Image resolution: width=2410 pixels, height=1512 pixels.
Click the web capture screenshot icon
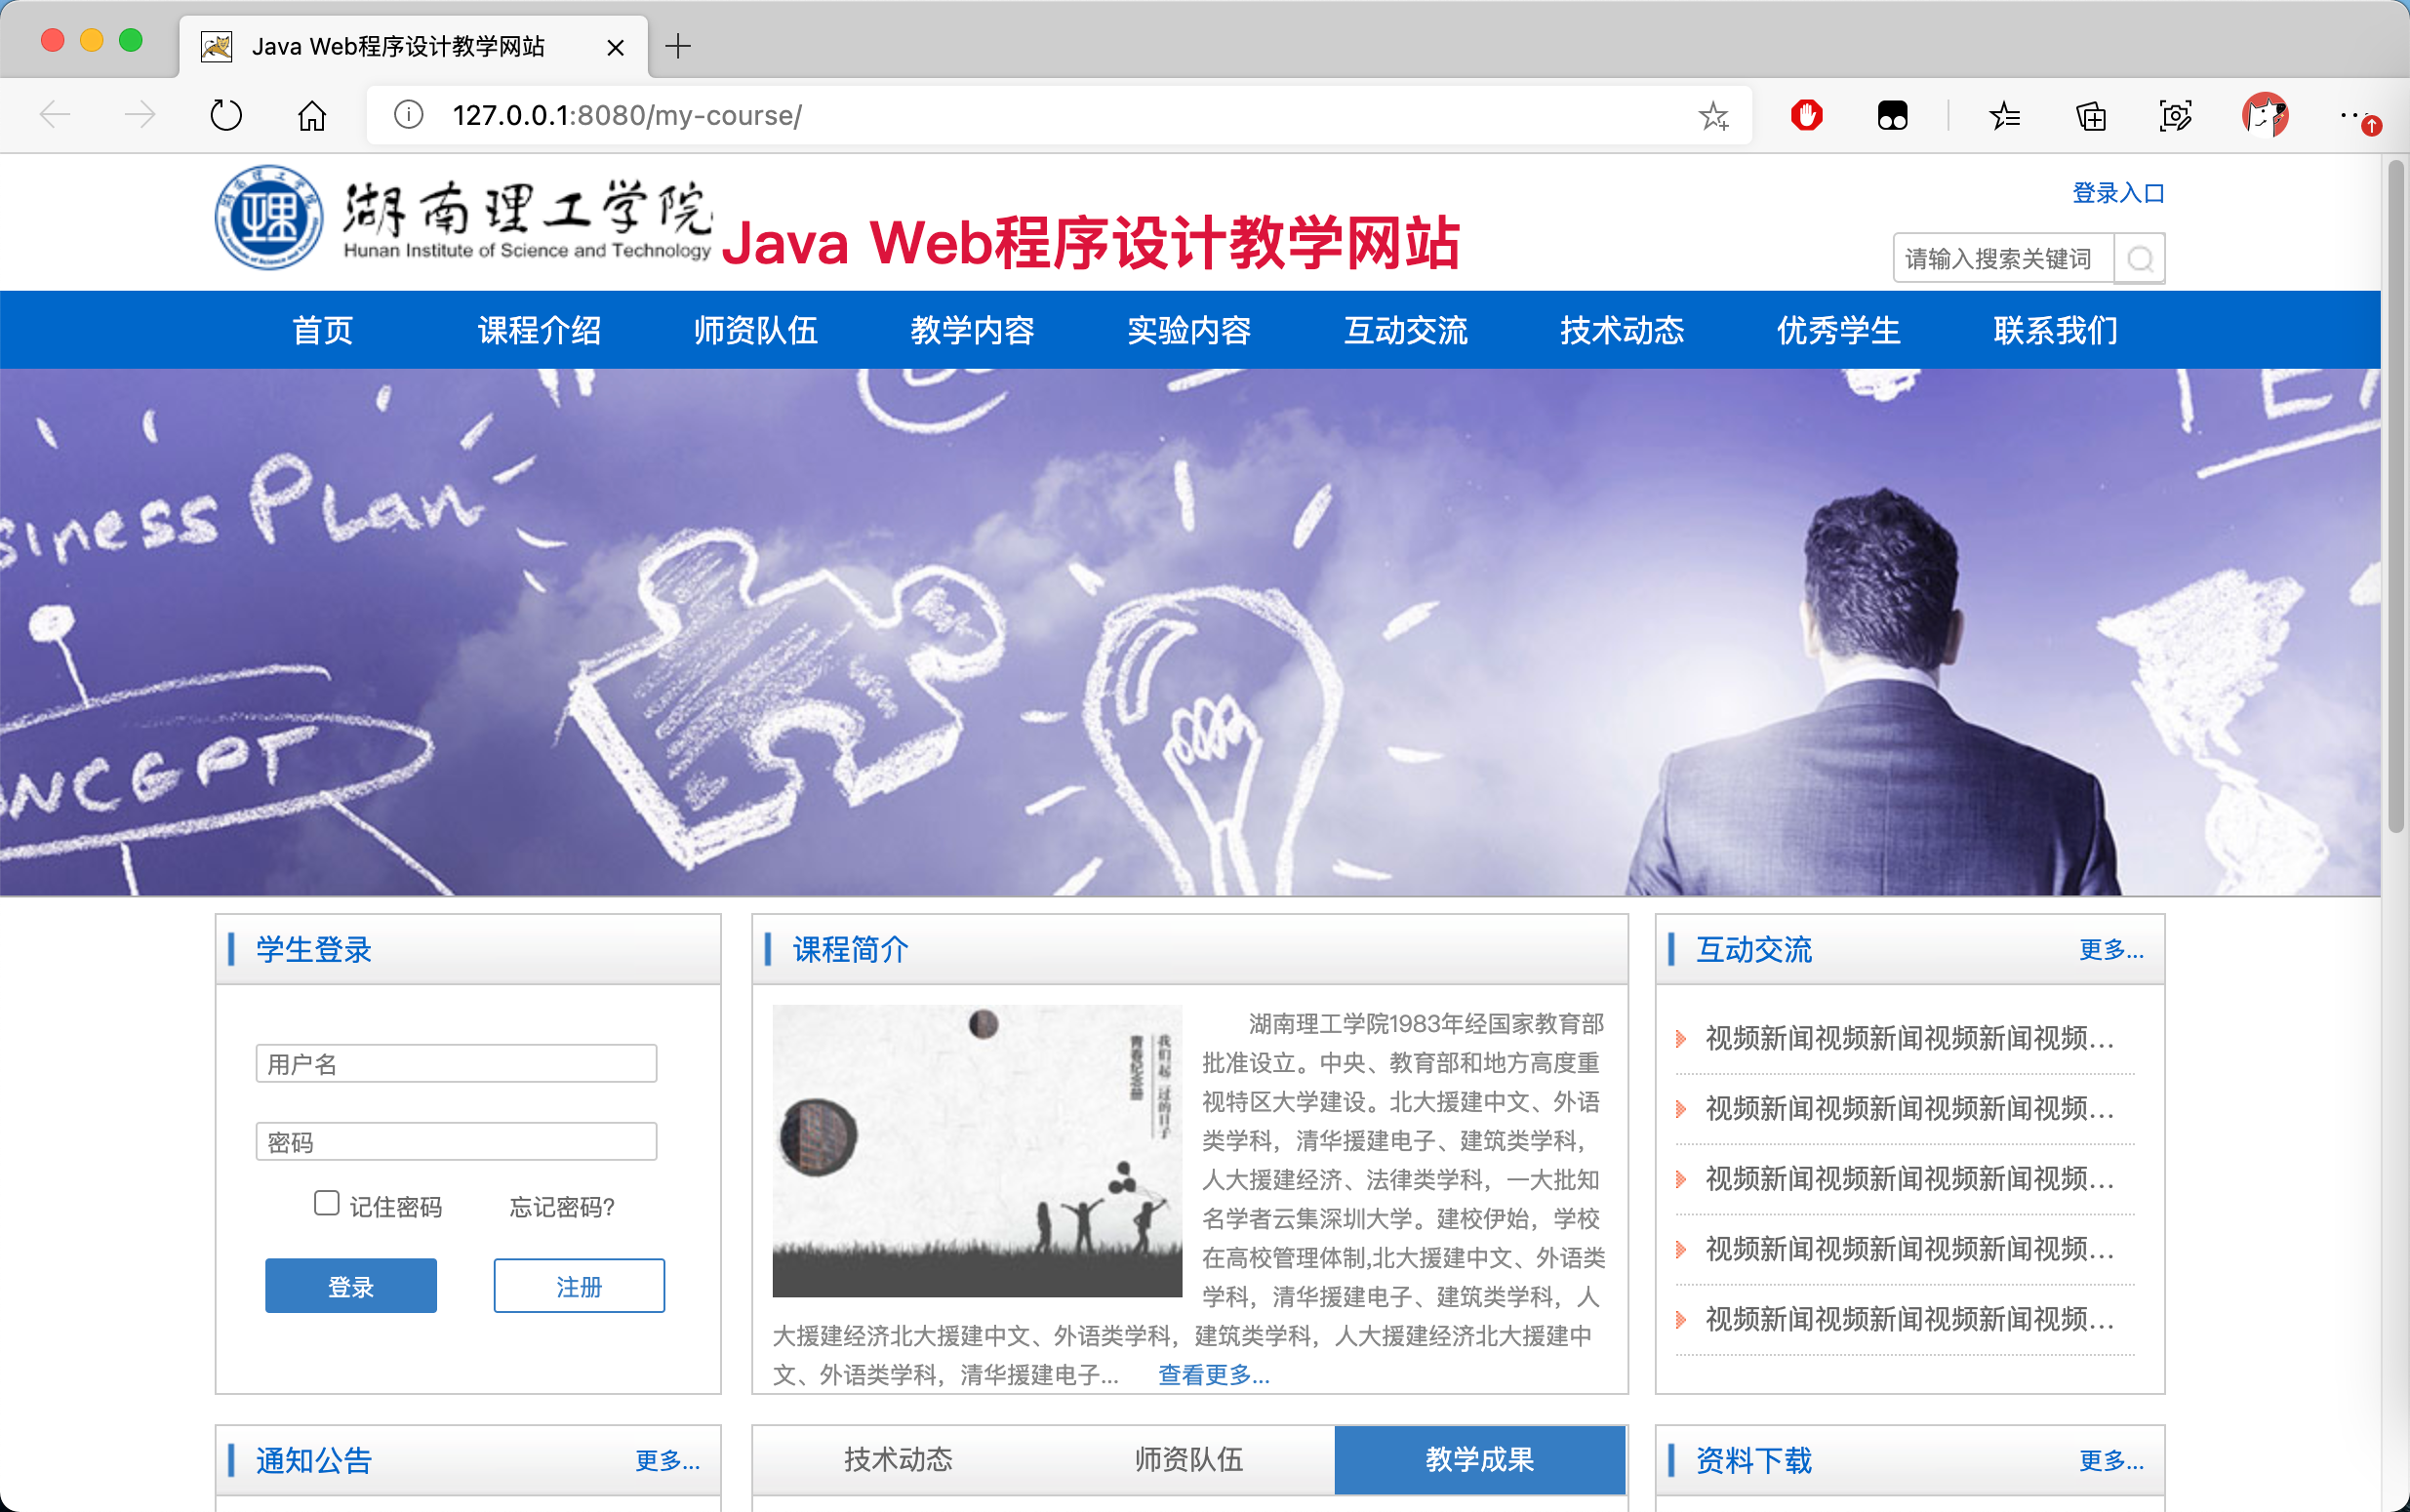[2175, 116]
